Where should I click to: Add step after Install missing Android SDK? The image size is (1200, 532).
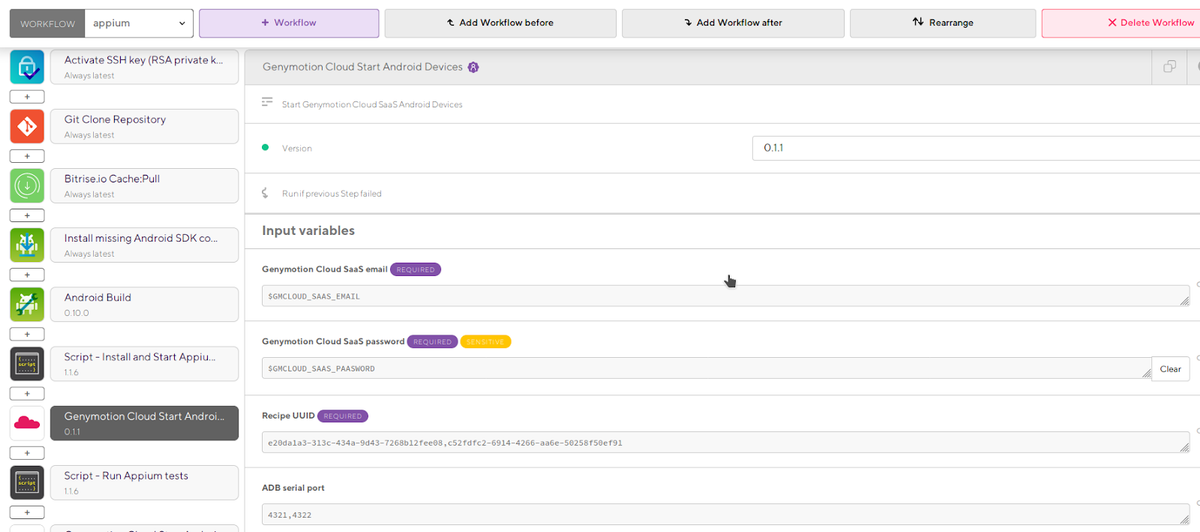(27, 275)
